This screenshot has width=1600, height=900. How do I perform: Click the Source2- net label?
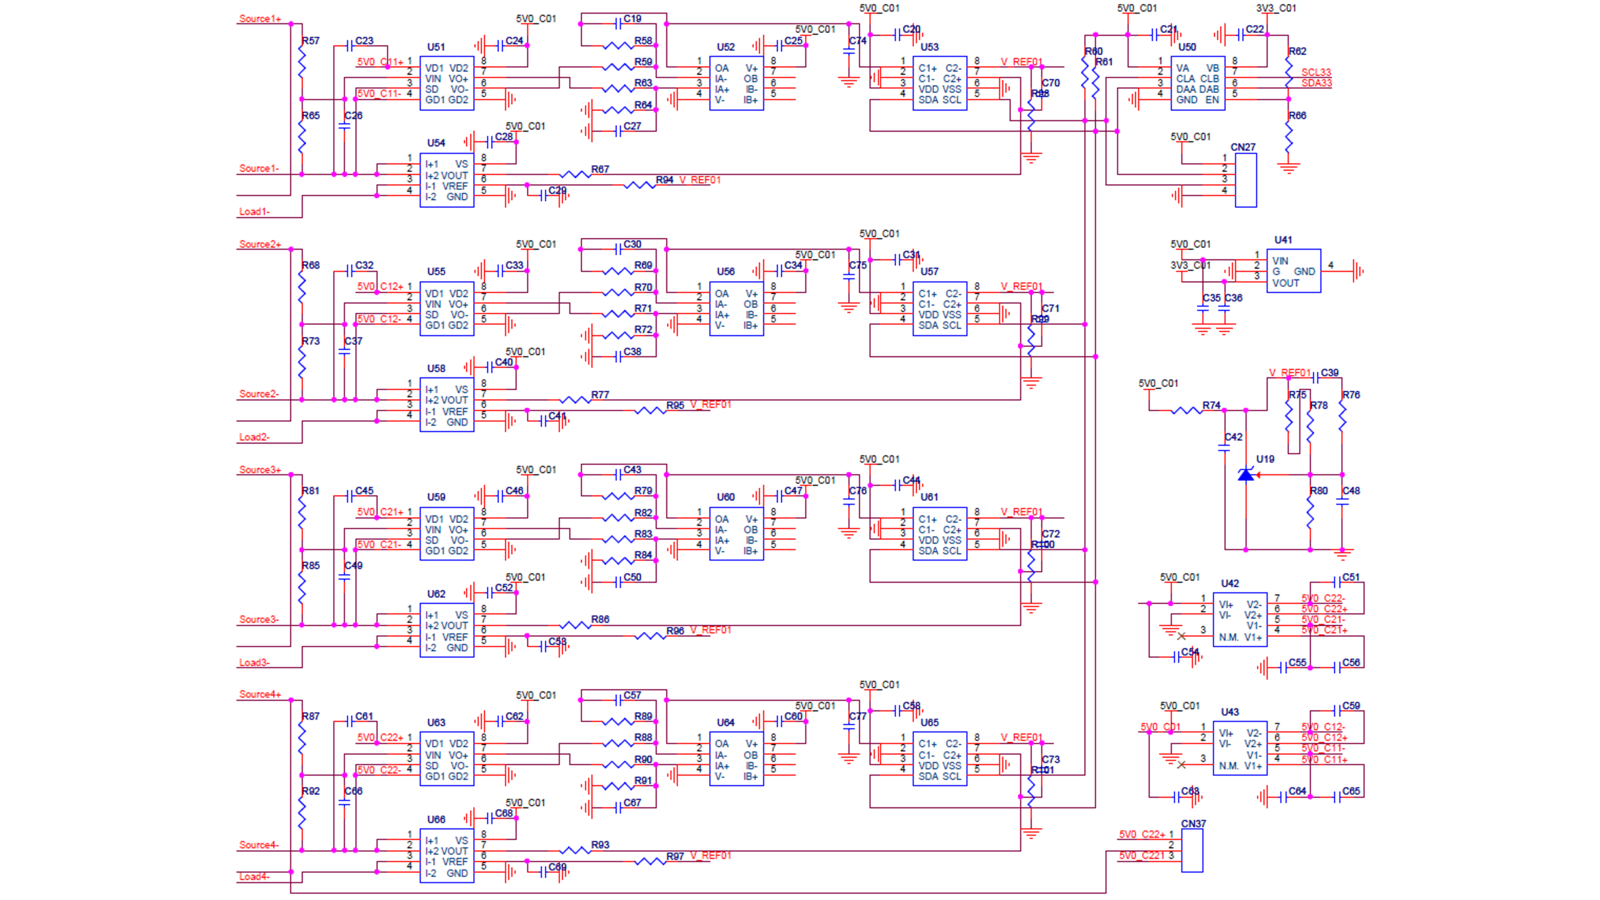click(x=258, y=394)
